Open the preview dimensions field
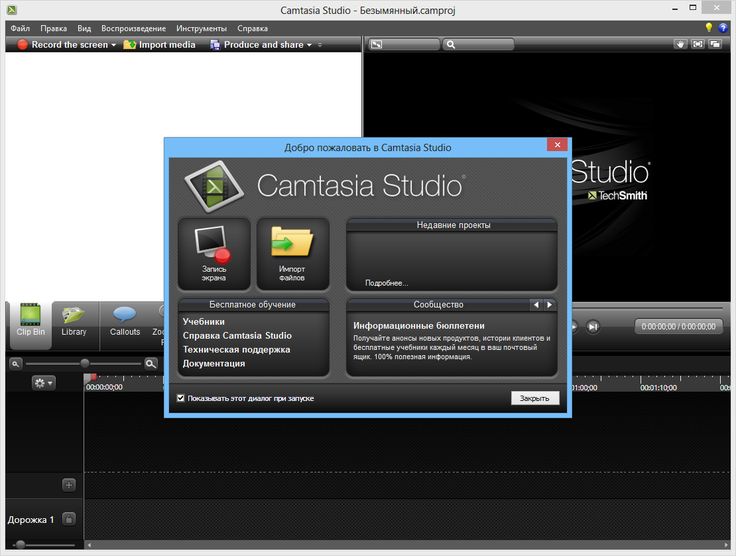The height and width of the screenshot is (556, 736). coord(404,45)
